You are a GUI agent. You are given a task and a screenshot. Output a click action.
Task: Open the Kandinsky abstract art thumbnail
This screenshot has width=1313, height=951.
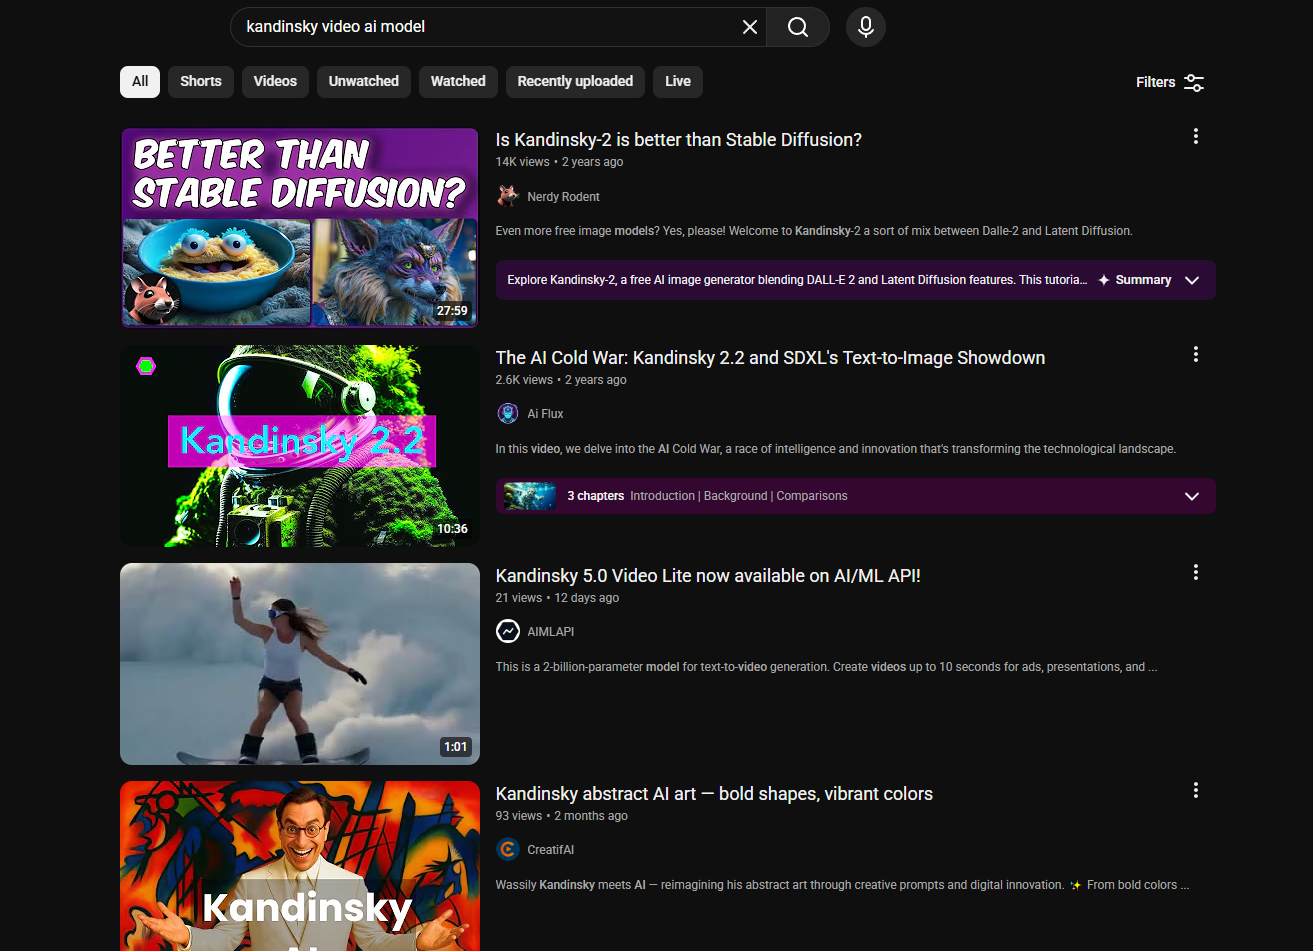coord(300,866)
